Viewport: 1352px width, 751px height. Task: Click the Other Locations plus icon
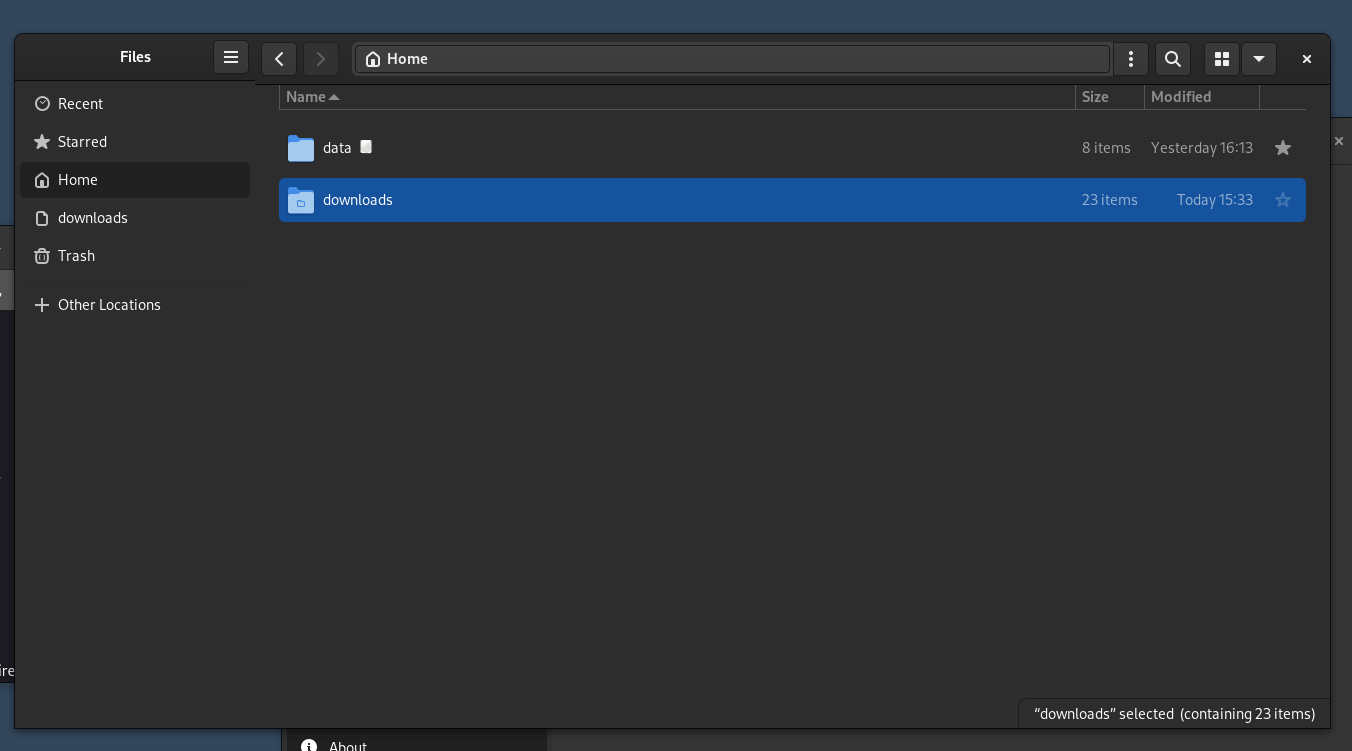41,305
